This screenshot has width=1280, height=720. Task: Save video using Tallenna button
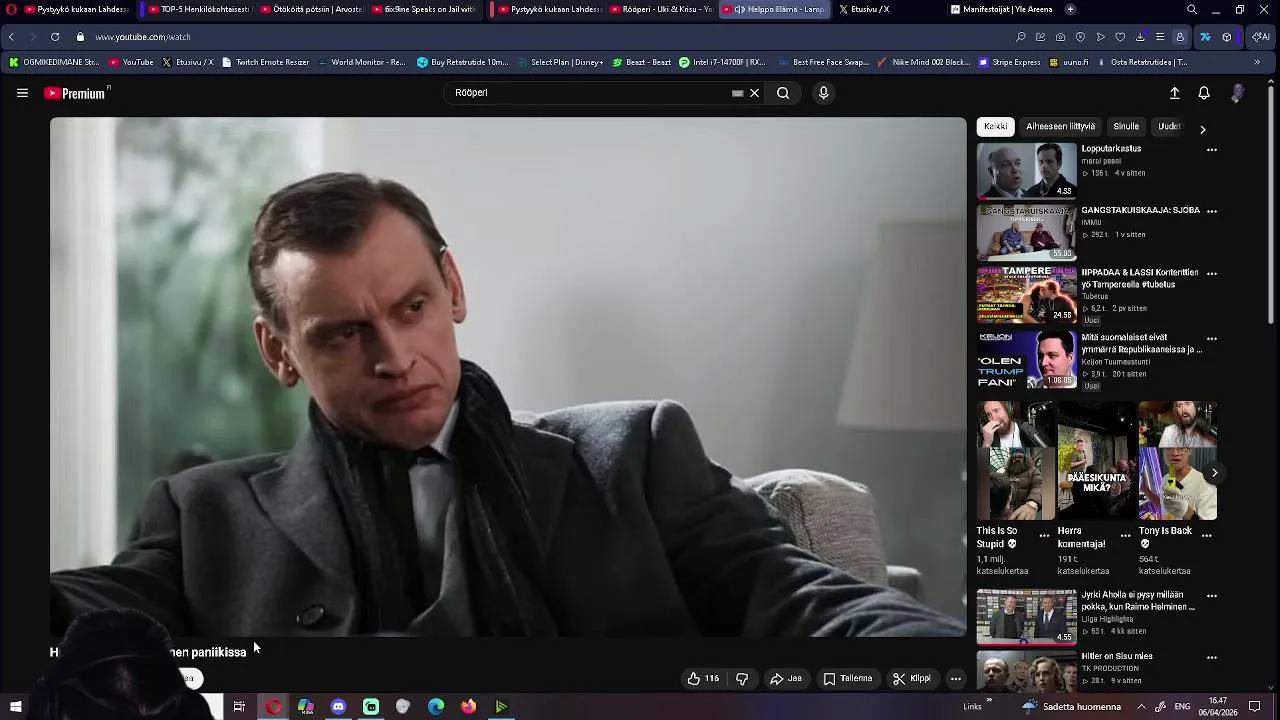pyautogui.click(x=848, y=678)
